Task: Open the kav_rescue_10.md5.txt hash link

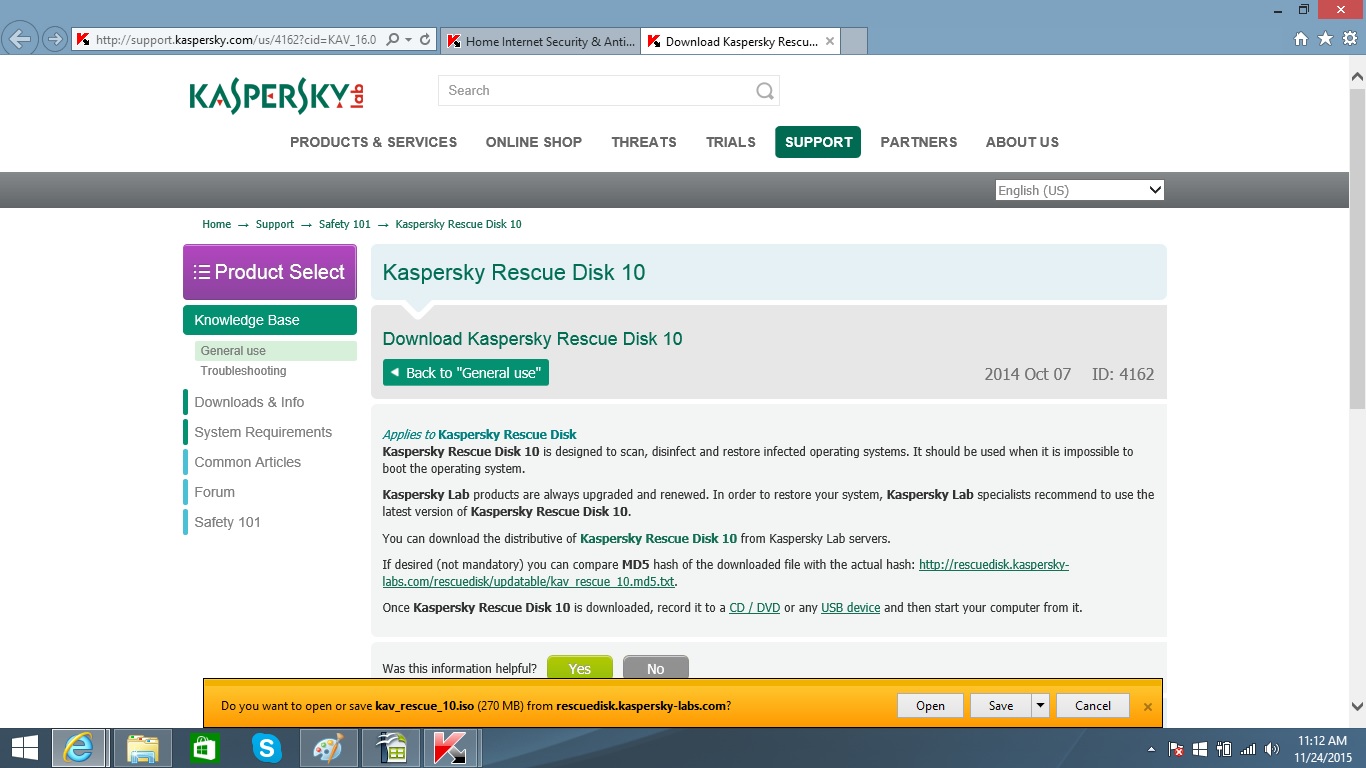Action: tap(726, 573)
